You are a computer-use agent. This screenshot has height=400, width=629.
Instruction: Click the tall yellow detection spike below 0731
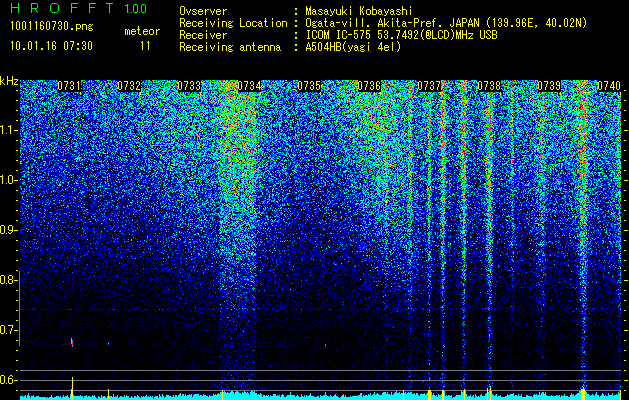72,388
